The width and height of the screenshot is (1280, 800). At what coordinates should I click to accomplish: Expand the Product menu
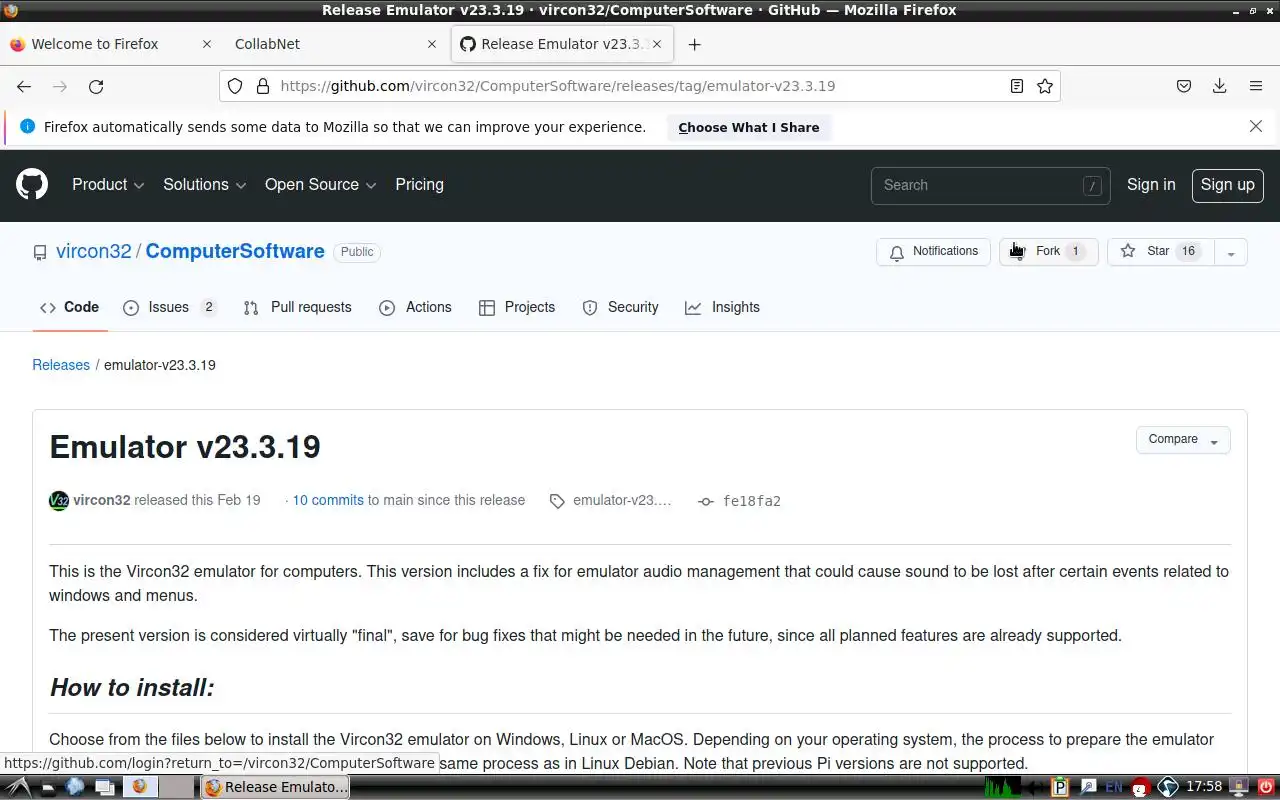click(x=108, y=185)
